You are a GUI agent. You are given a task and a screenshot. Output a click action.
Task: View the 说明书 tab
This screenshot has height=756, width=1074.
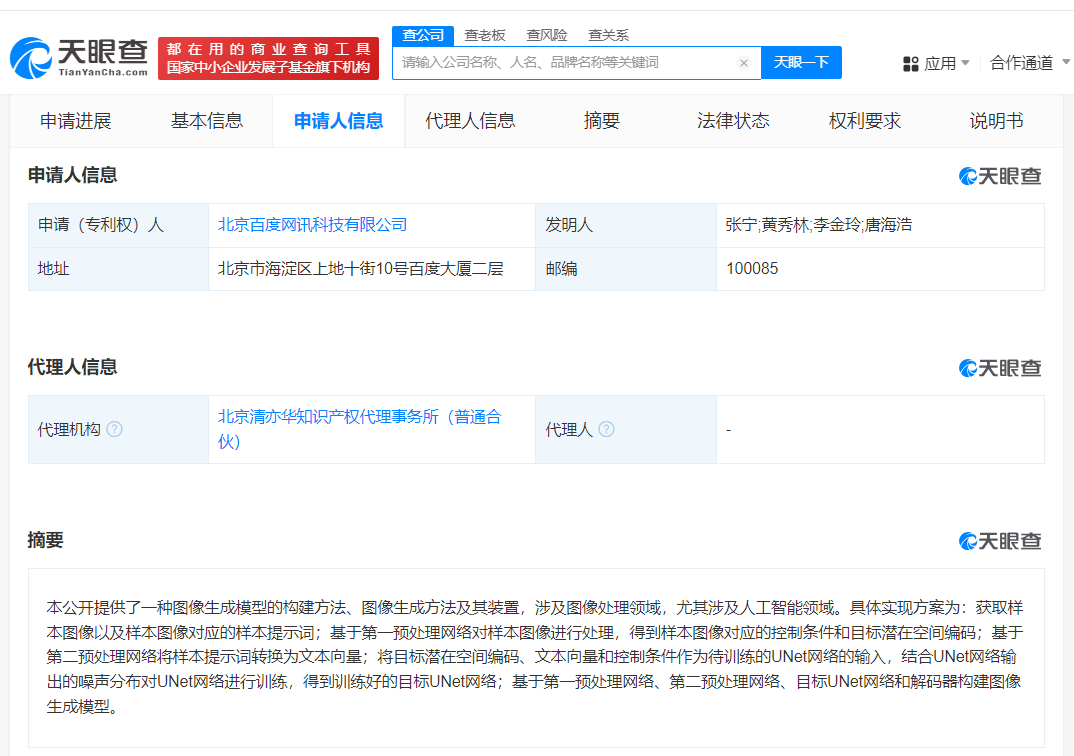(996, 121)
